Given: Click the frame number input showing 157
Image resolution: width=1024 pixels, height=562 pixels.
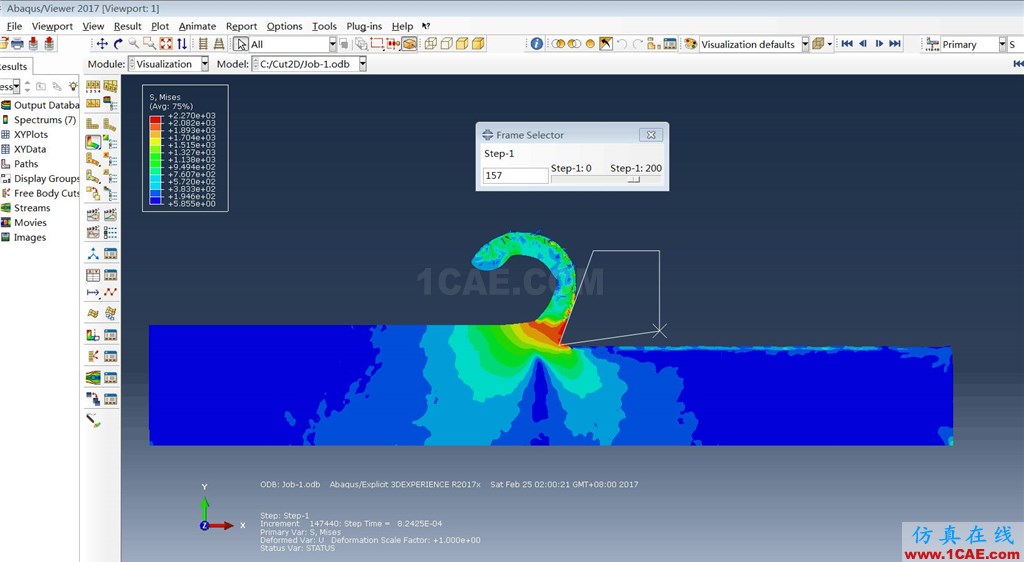Looking at the screenshot, I should (x=515, y=176).
